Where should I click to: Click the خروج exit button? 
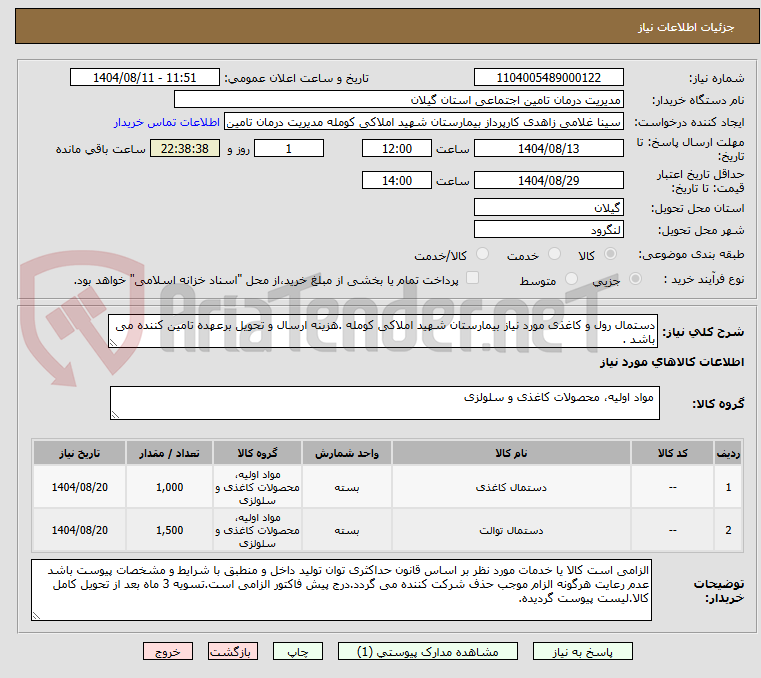[168, 651]
